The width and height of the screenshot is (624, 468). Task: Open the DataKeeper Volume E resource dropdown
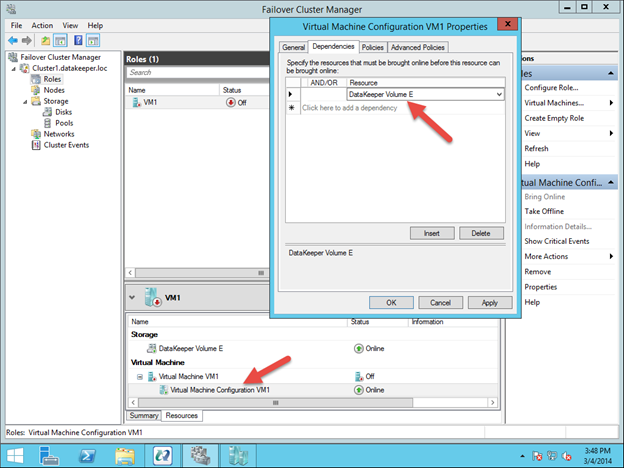pos(497,94)
